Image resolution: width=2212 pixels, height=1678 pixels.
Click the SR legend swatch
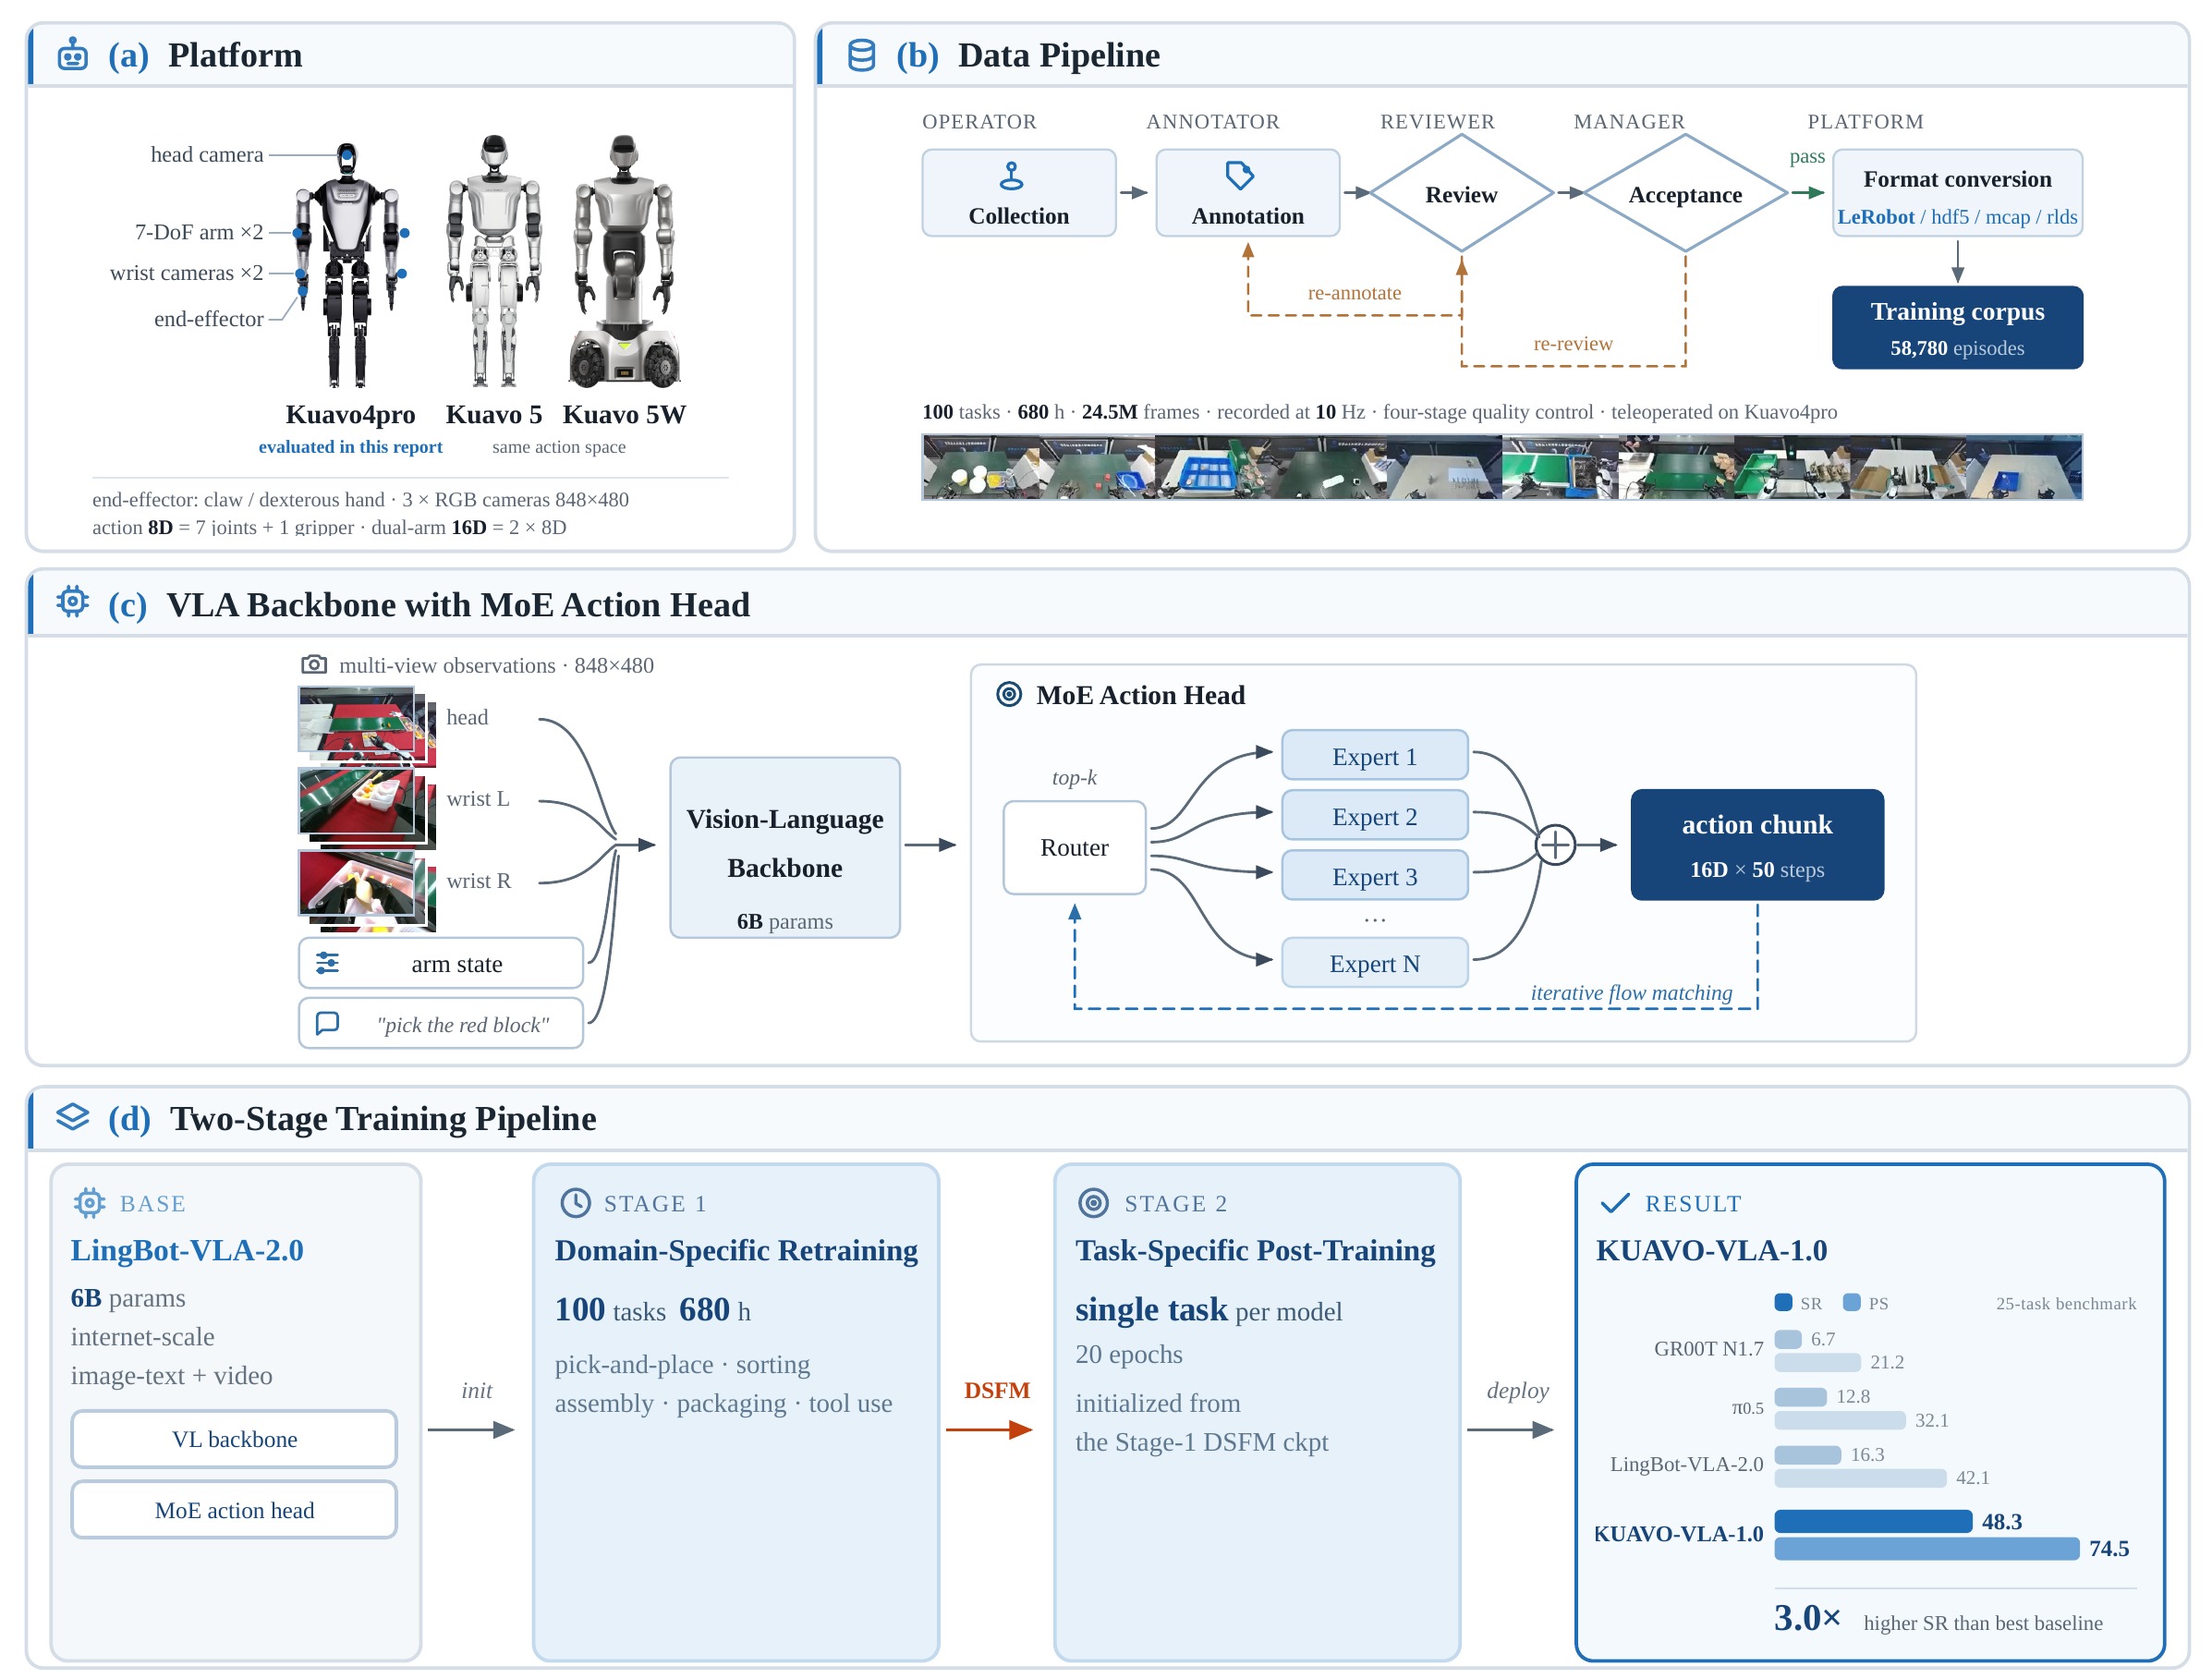tap(1783, 1302)
